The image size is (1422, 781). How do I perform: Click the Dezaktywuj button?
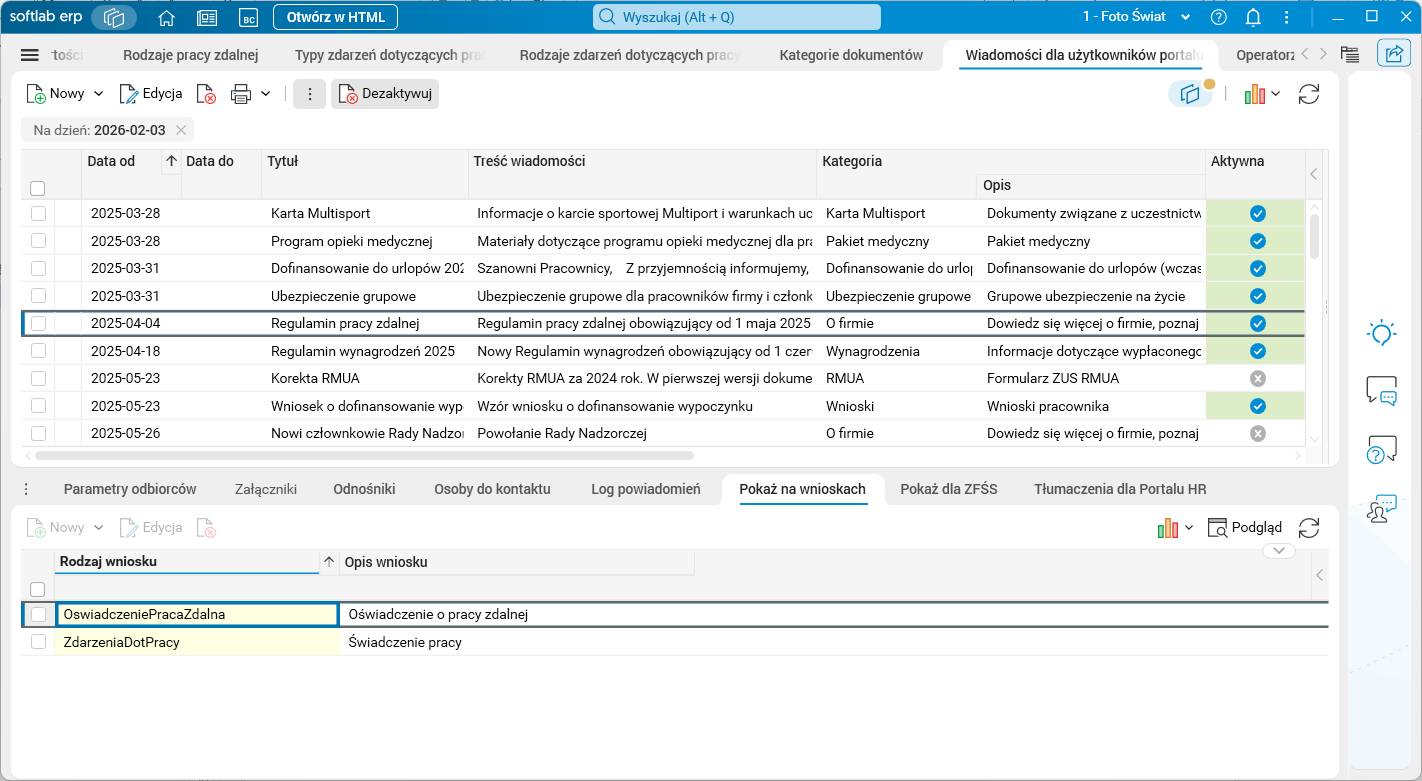click(385, 94)
